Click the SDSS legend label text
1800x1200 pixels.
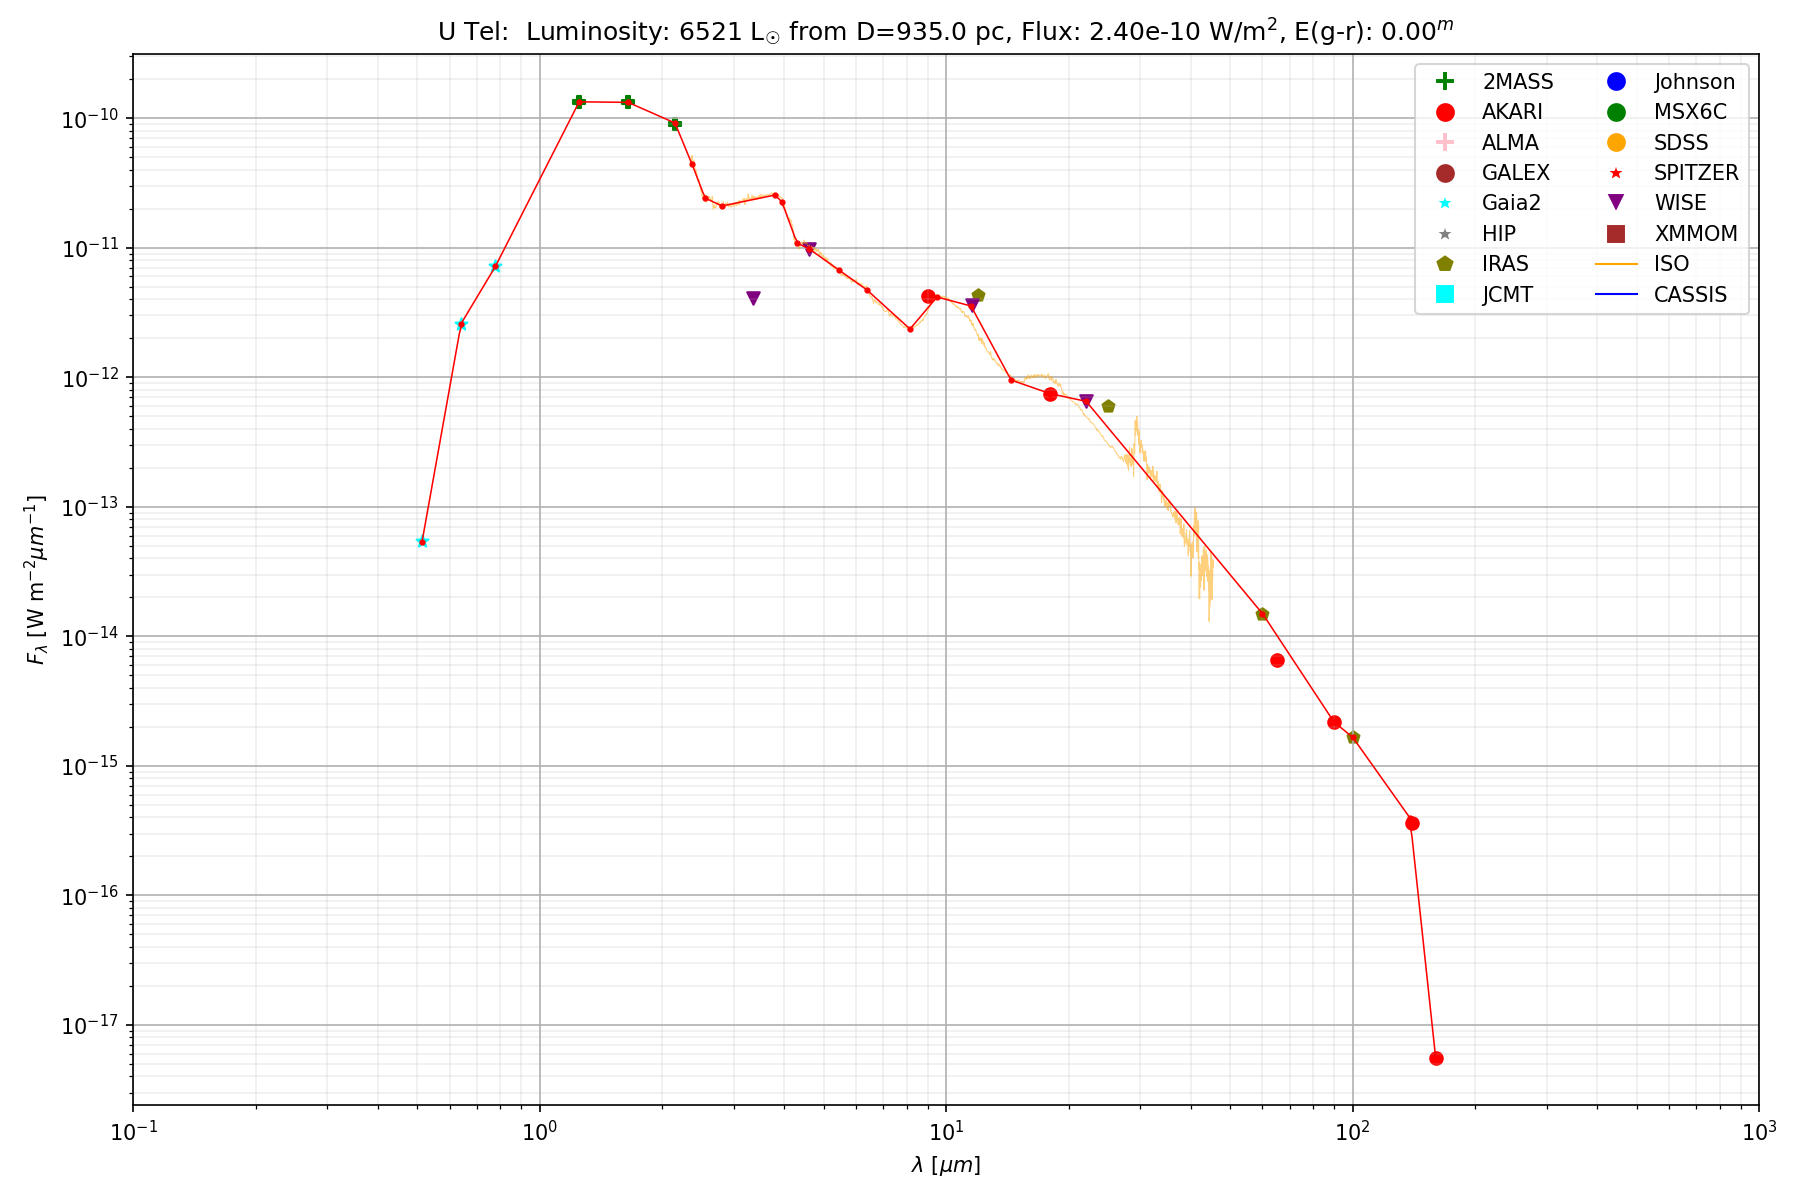pos(1681,143)
